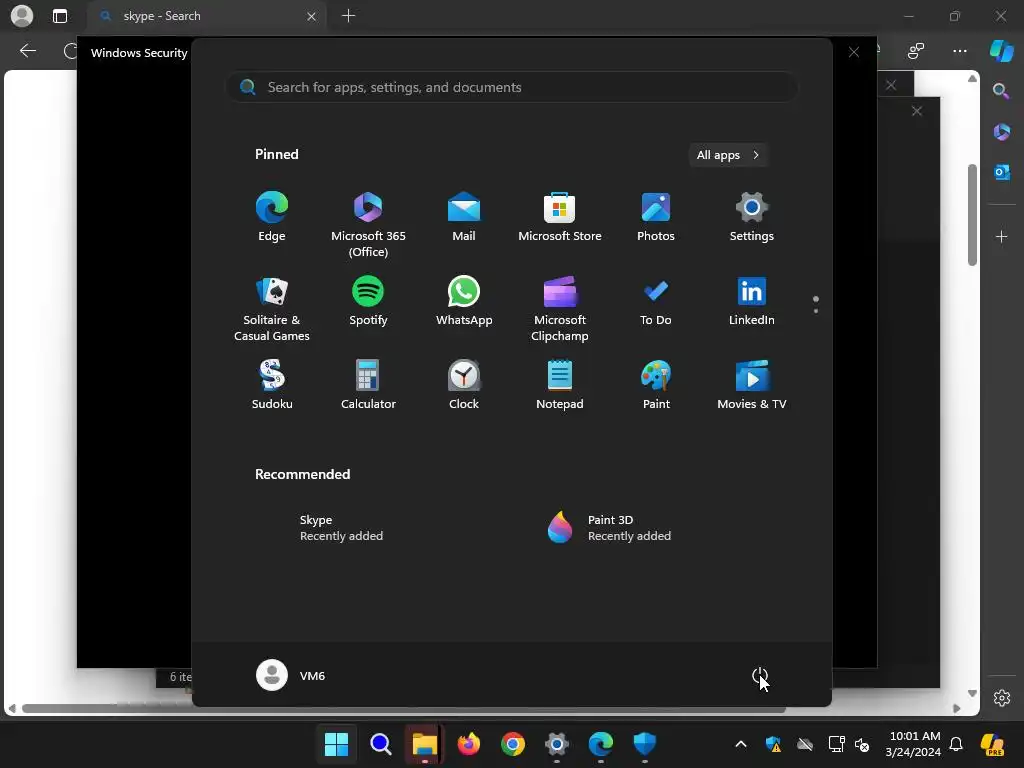Open Edge tab actions menu
The height and width of the screenshot is (768, 1024).
pyautogui.click(x=59, y=16)
